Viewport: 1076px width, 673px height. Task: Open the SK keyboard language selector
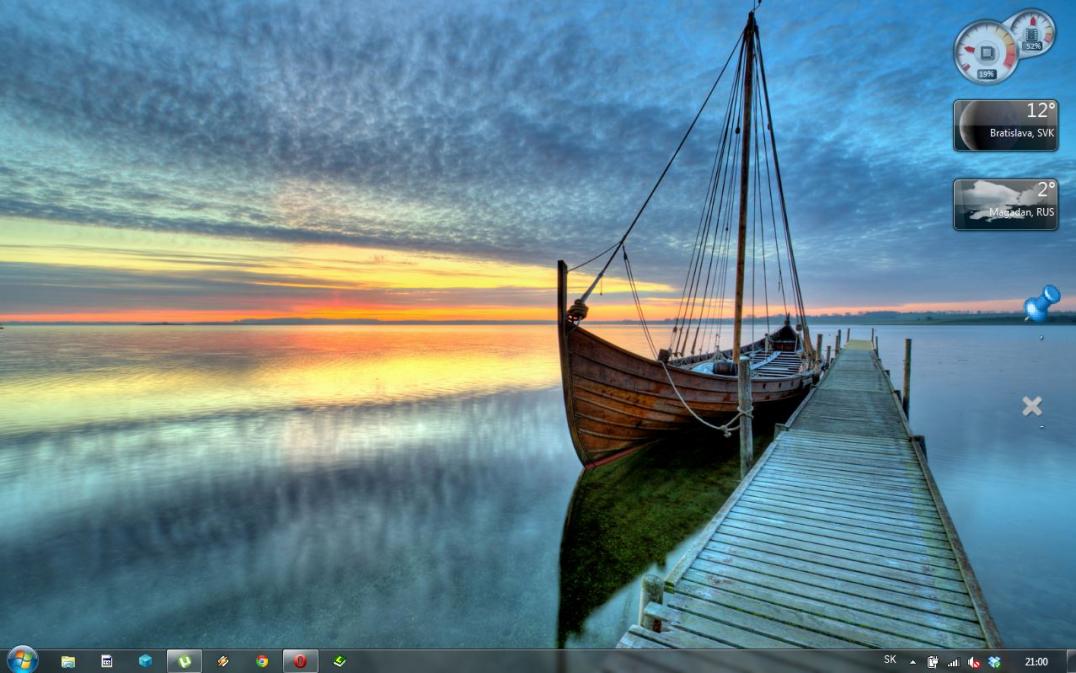[890, 660]
